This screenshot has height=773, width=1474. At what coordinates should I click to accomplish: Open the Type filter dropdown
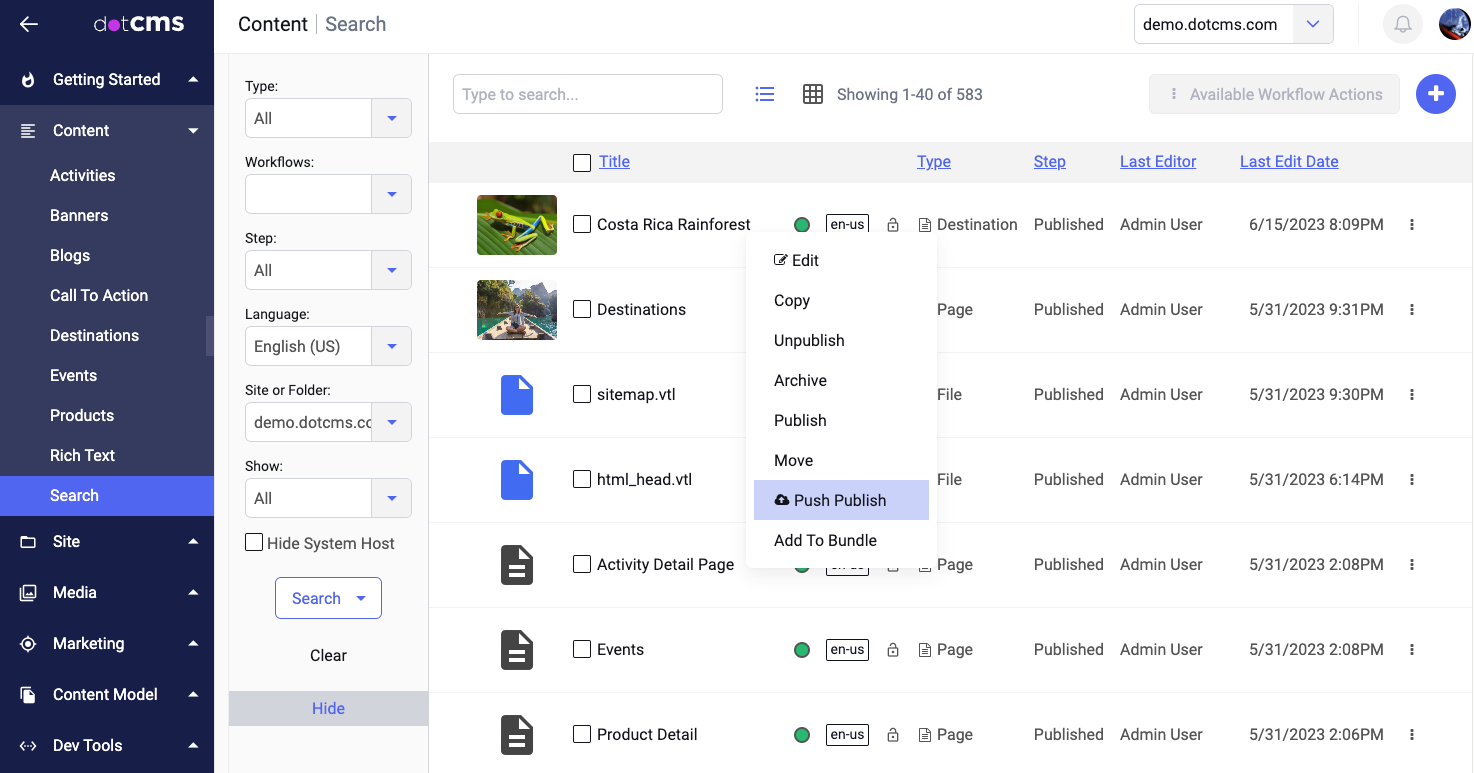391,118
